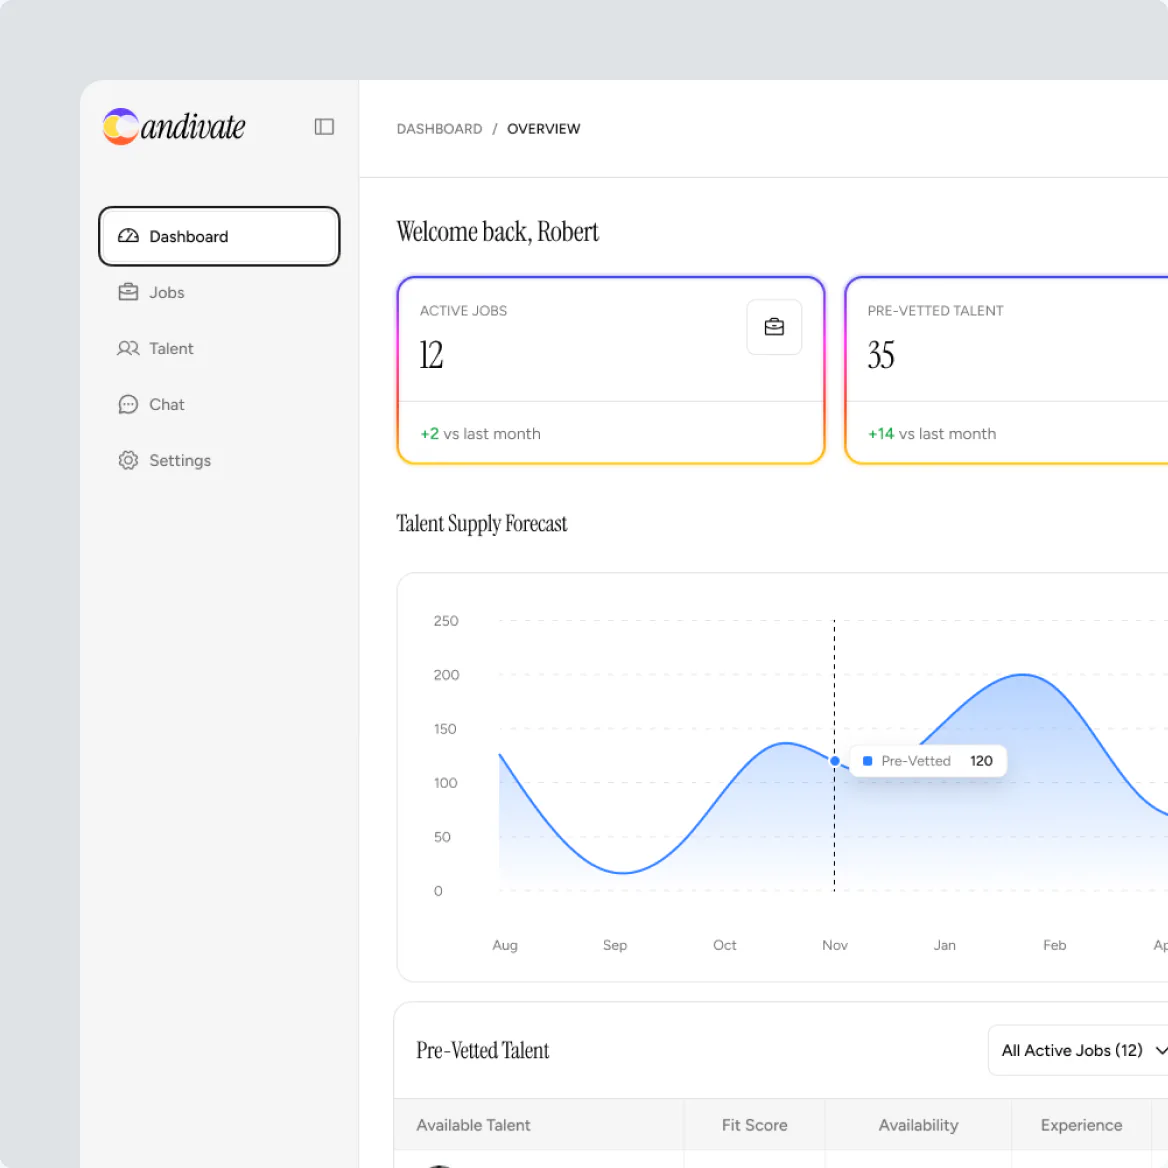Click the active jobs count 12
This screenshot has width=1168, height=1168.
(431, 355)
